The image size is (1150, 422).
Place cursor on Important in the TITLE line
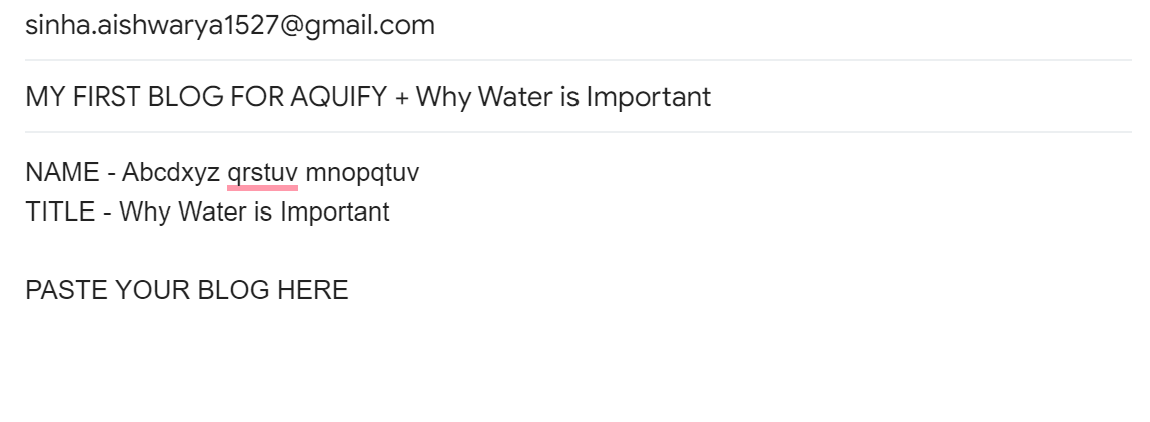[334, 213]
